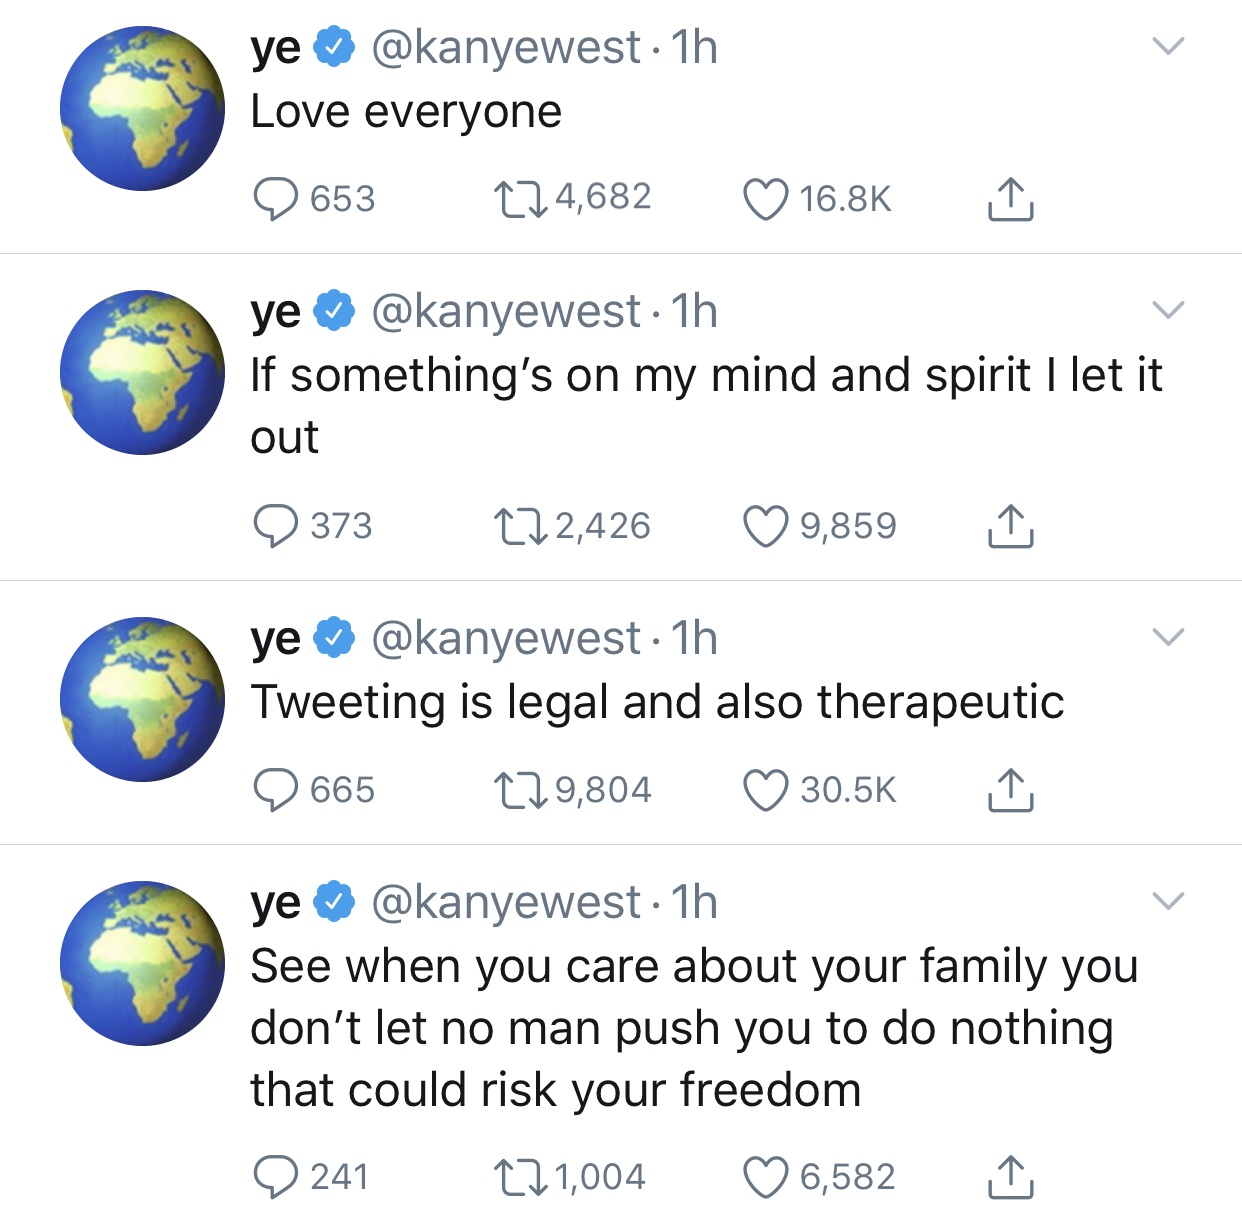
Task: Like the 'Love everyone' tweet
Action: [766, 198]
